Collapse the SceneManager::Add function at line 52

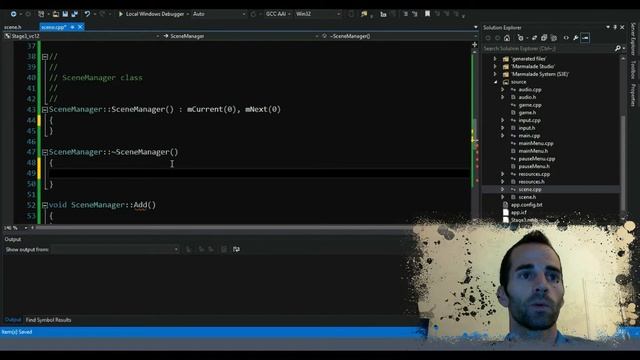(x=45, y=205)
